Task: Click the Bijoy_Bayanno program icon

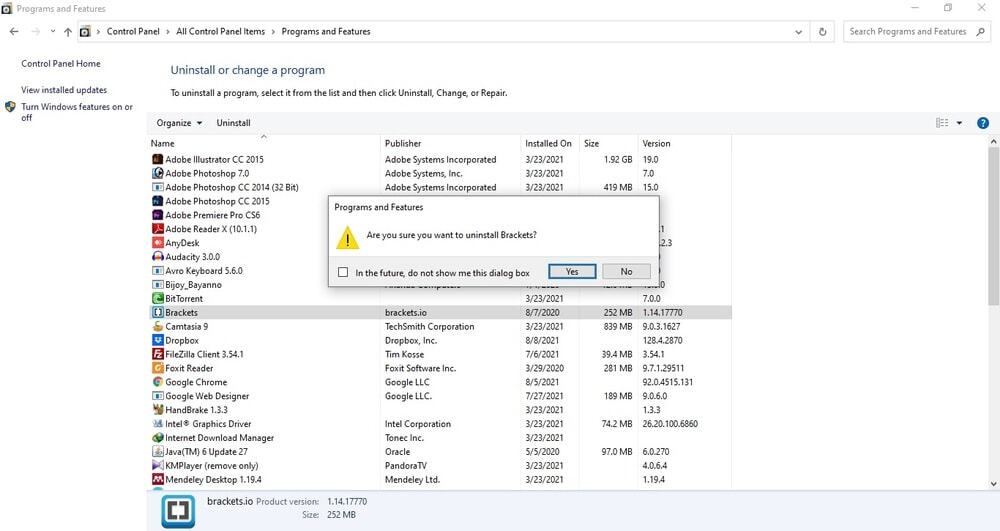Action: point(158,285)
